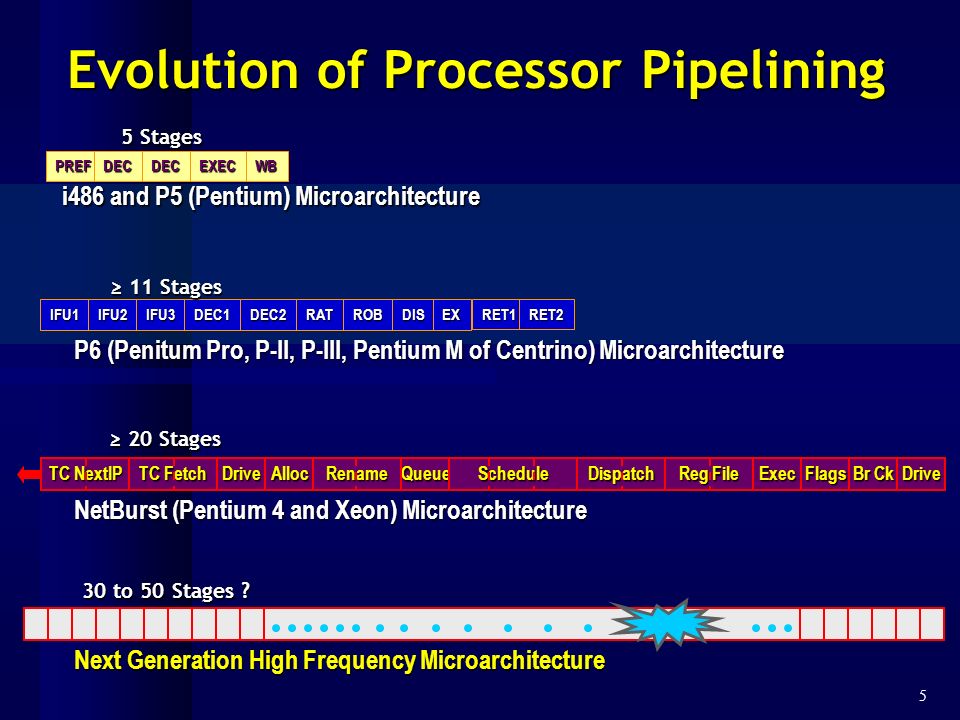This screenshot has height=720, width=960.
Task: Click the '≥ 11 Stages' label
Action: click(x=166, y=287)
